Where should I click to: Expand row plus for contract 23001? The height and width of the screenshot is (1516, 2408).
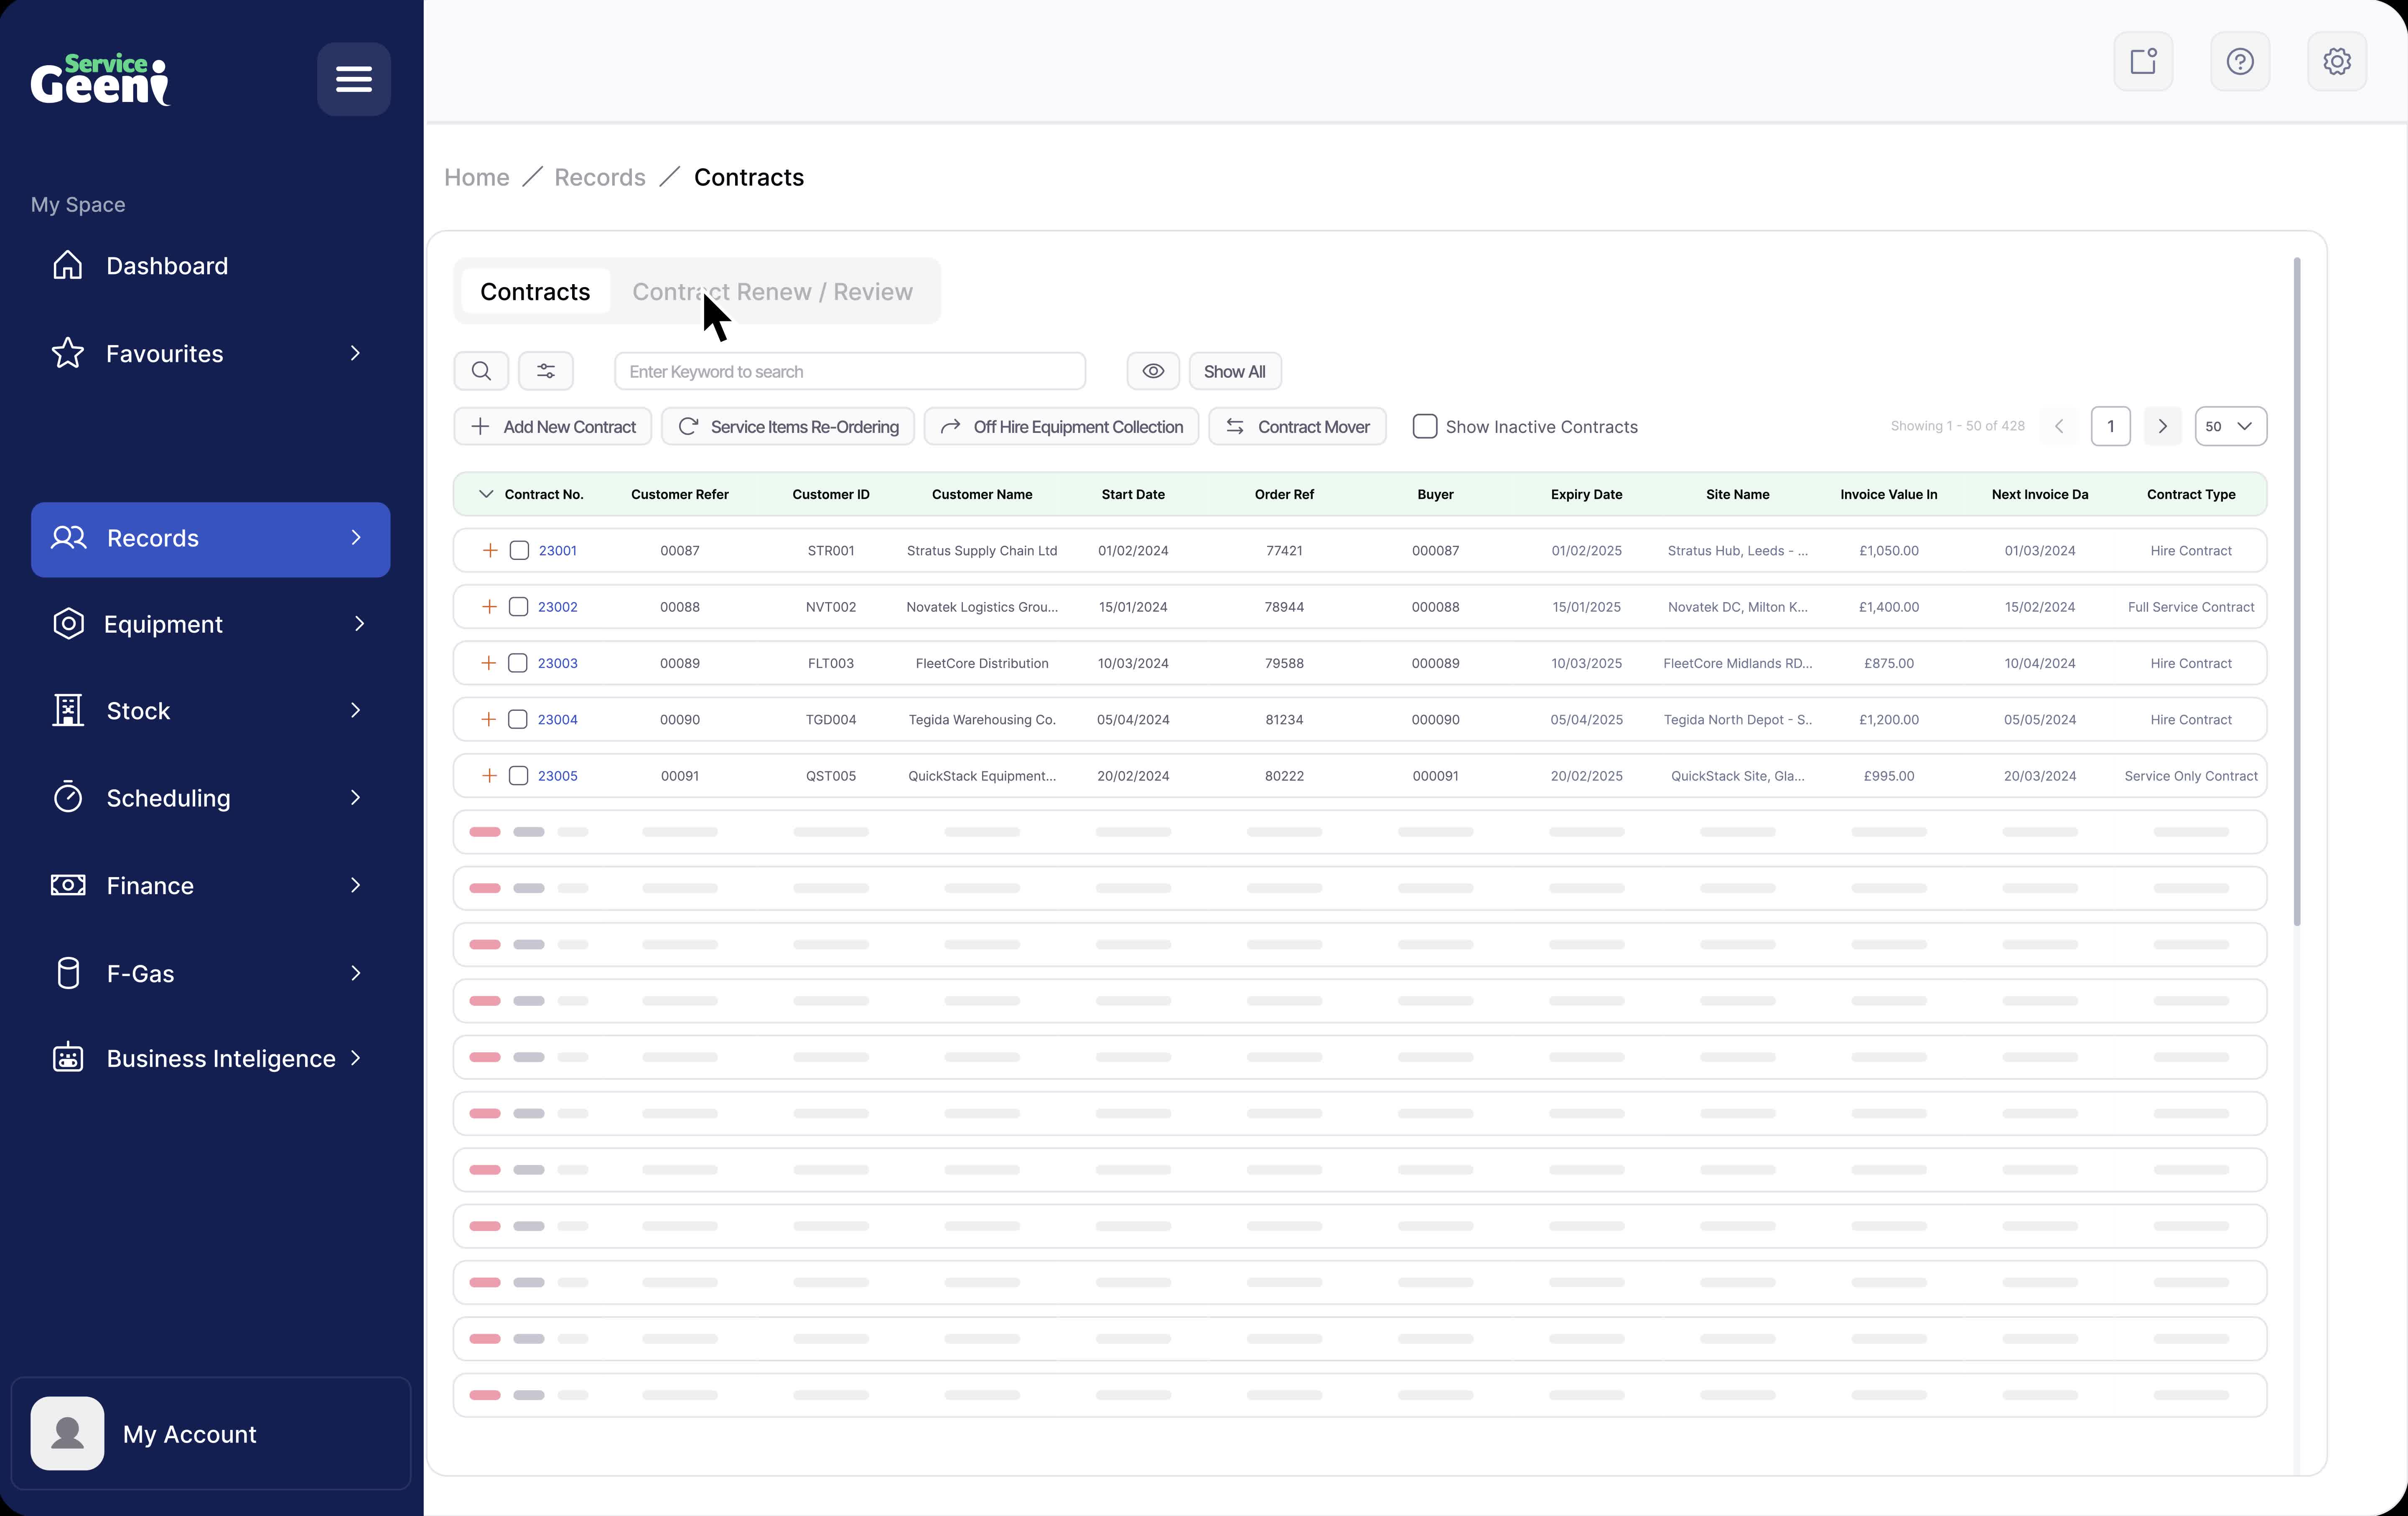tap(490, 550)
